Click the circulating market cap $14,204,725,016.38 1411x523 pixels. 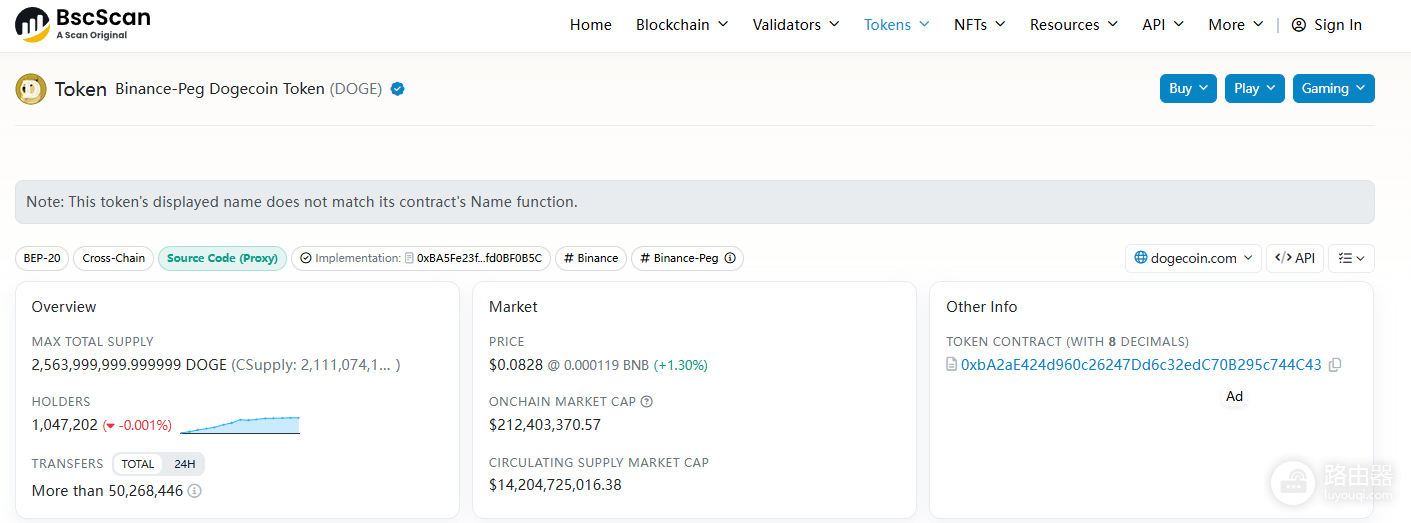(x=555, y=485)
